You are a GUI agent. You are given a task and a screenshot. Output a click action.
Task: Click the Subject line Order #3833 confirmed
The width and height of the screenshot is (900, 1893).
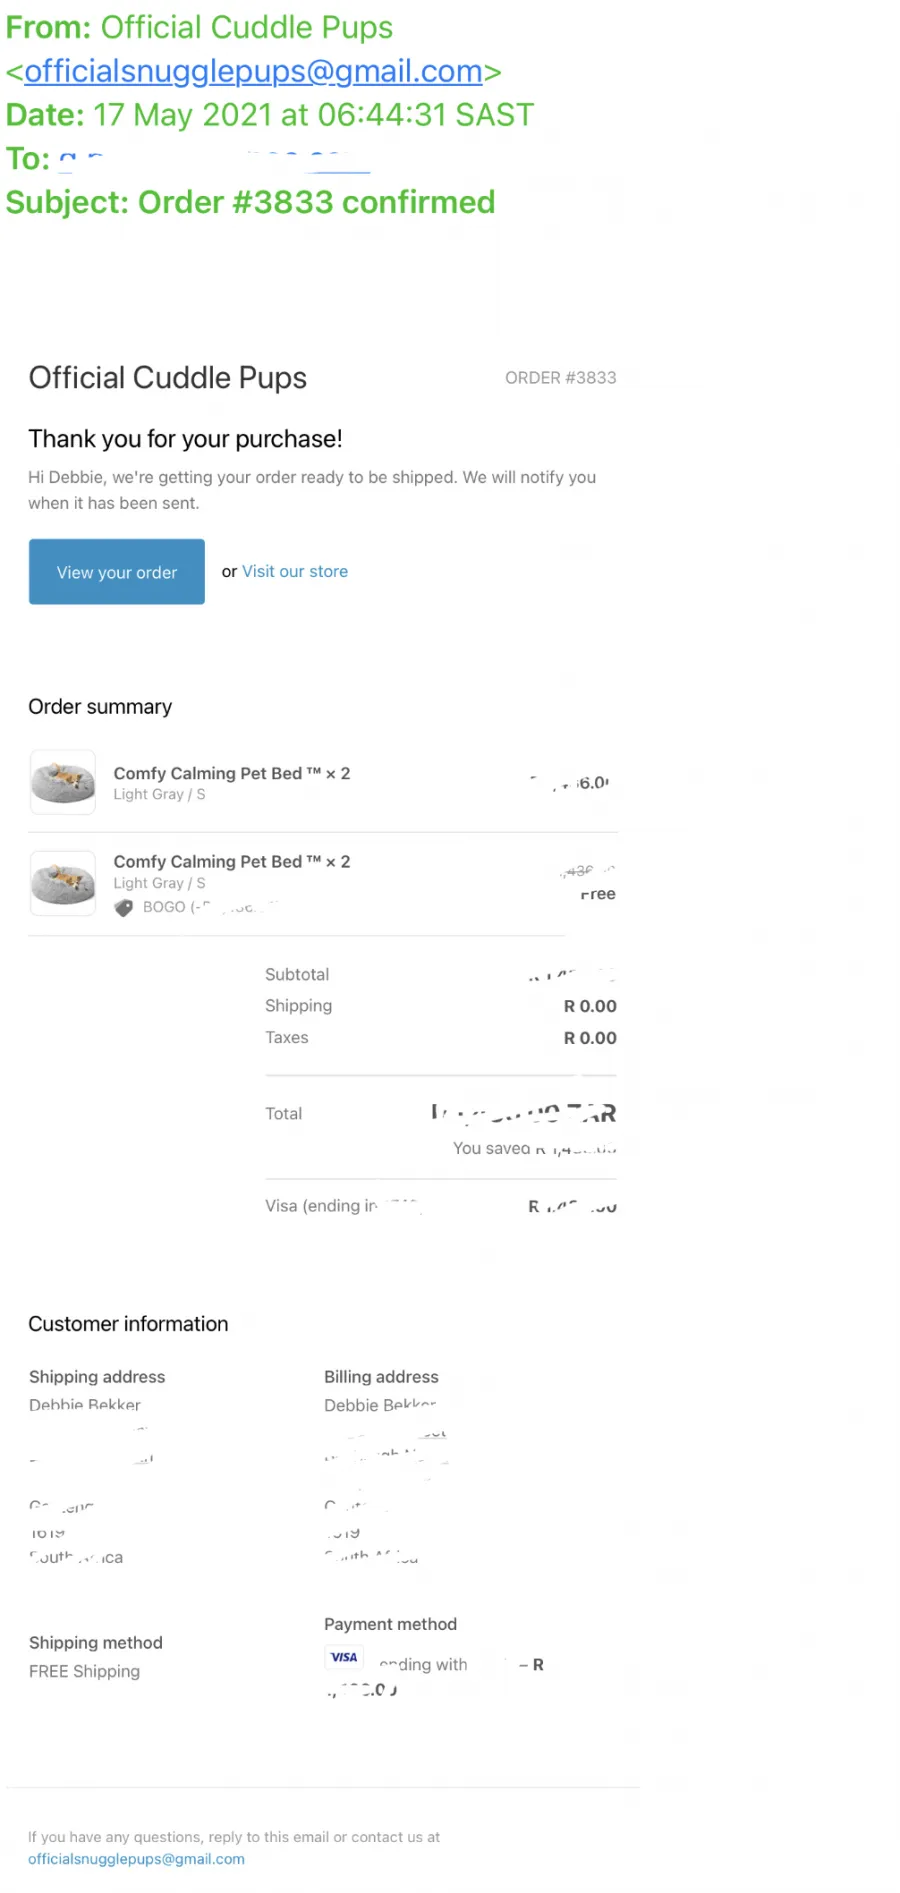[x=251, y=202]
